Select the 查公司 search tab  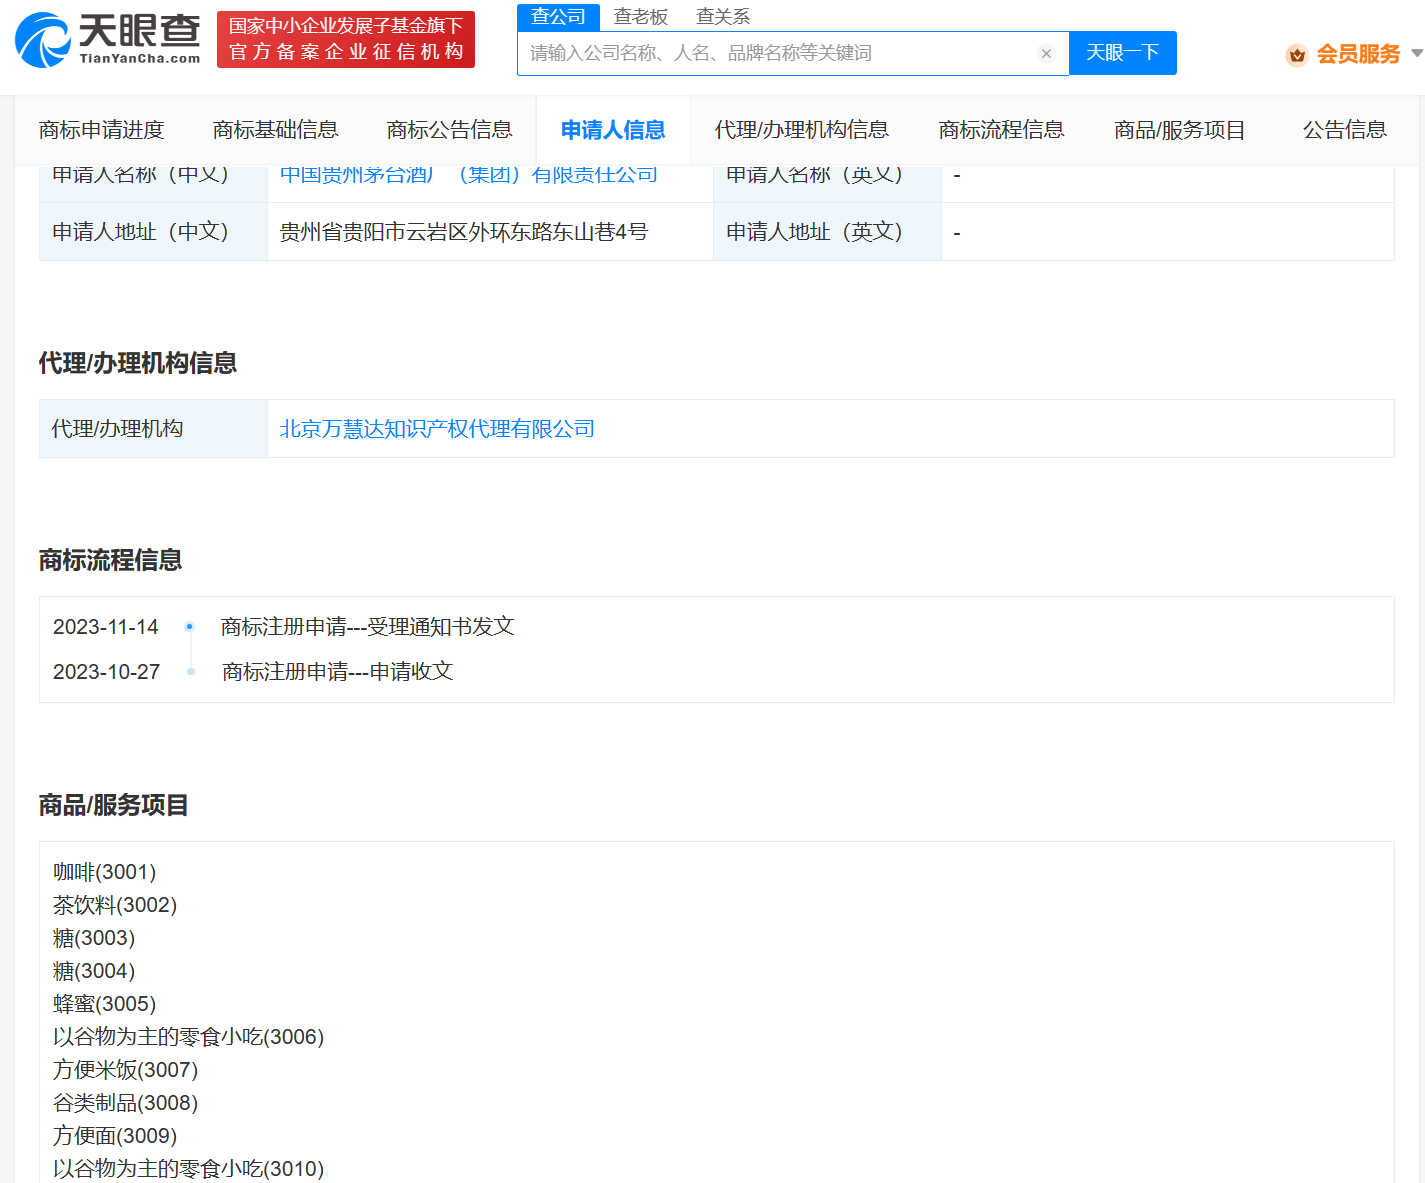pyautogui.click(x=558, y=17)
